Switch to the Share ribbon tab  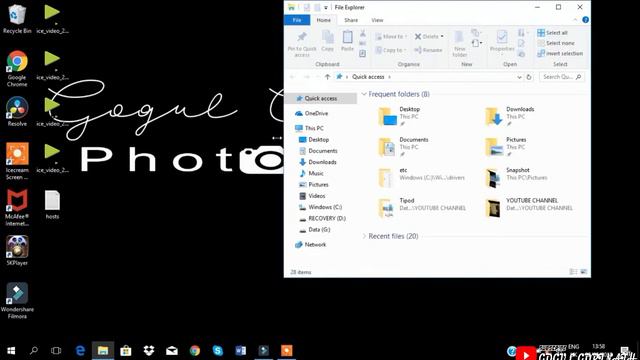(351, 20)
